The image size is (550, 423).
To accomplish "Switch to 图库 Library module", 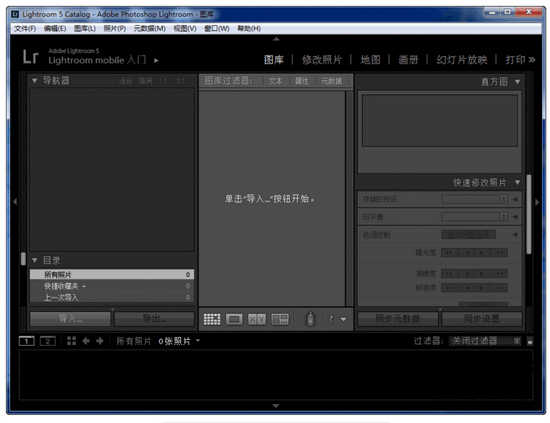I will click(274, 60).
